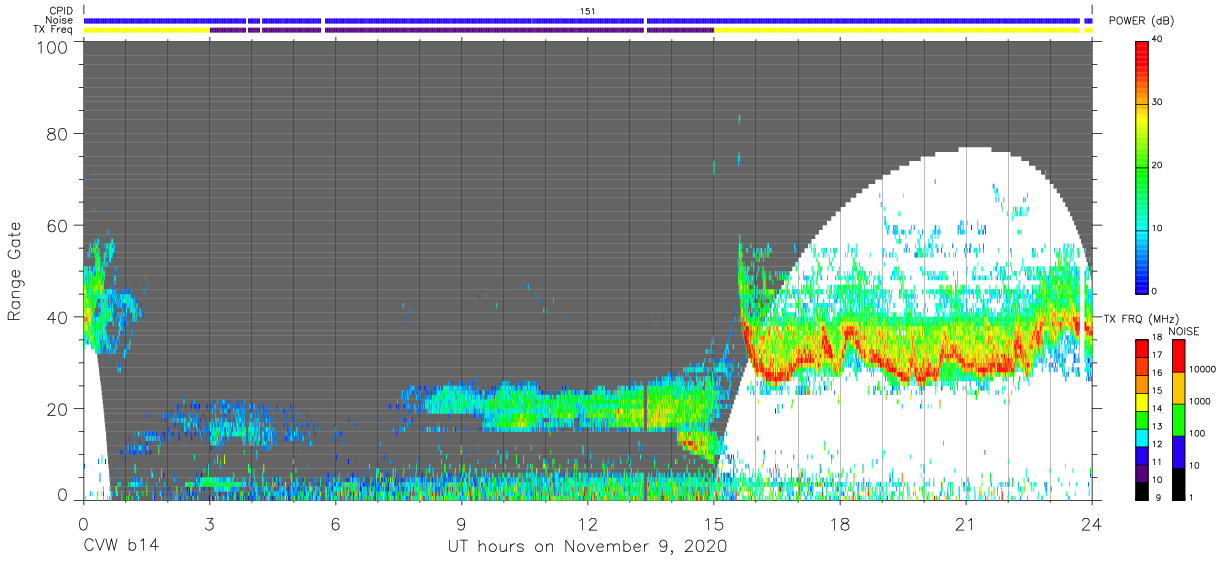Screen dimensions: 1228x567
Task: Click the 'CPID' label at top left
Action: pos(59,10)
